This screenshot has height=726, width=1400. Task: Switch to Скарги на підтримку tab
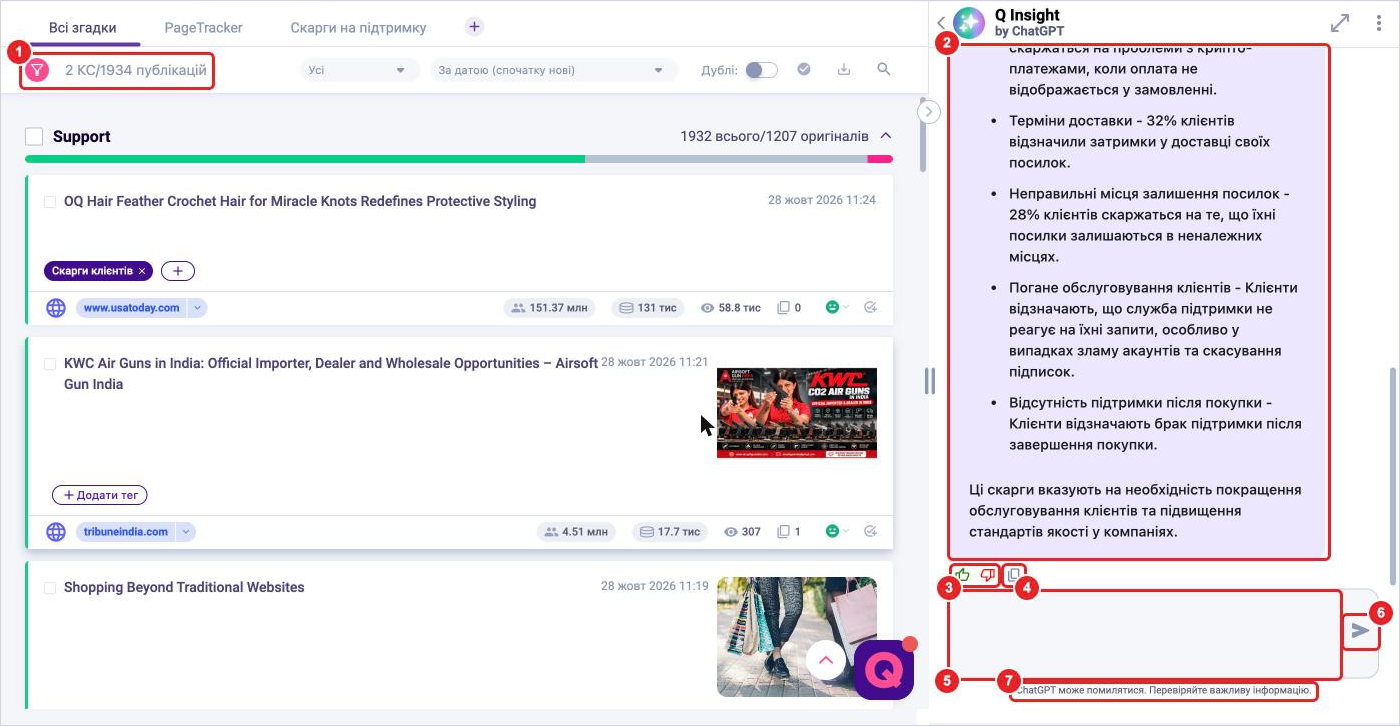358,28
